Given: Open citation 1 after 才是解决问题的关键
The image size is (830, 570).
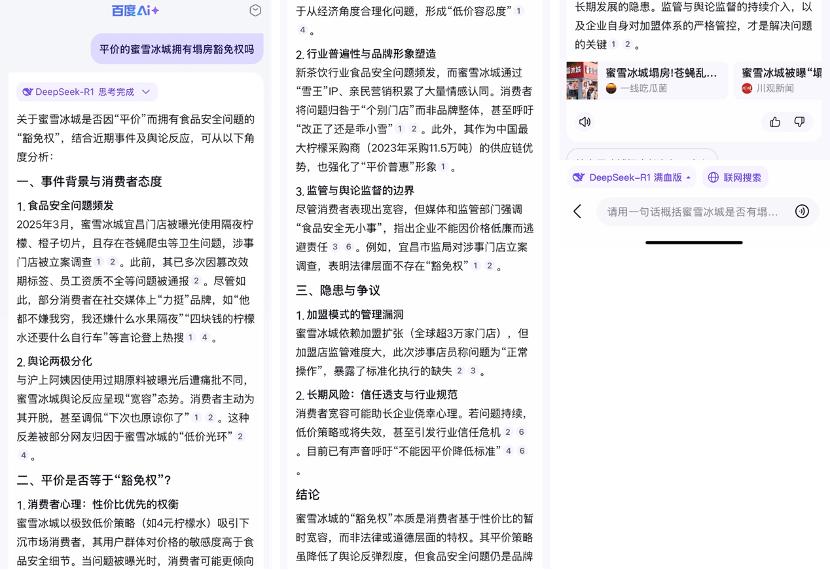Looking at the screenshot, I should click(x=614, y=44).
